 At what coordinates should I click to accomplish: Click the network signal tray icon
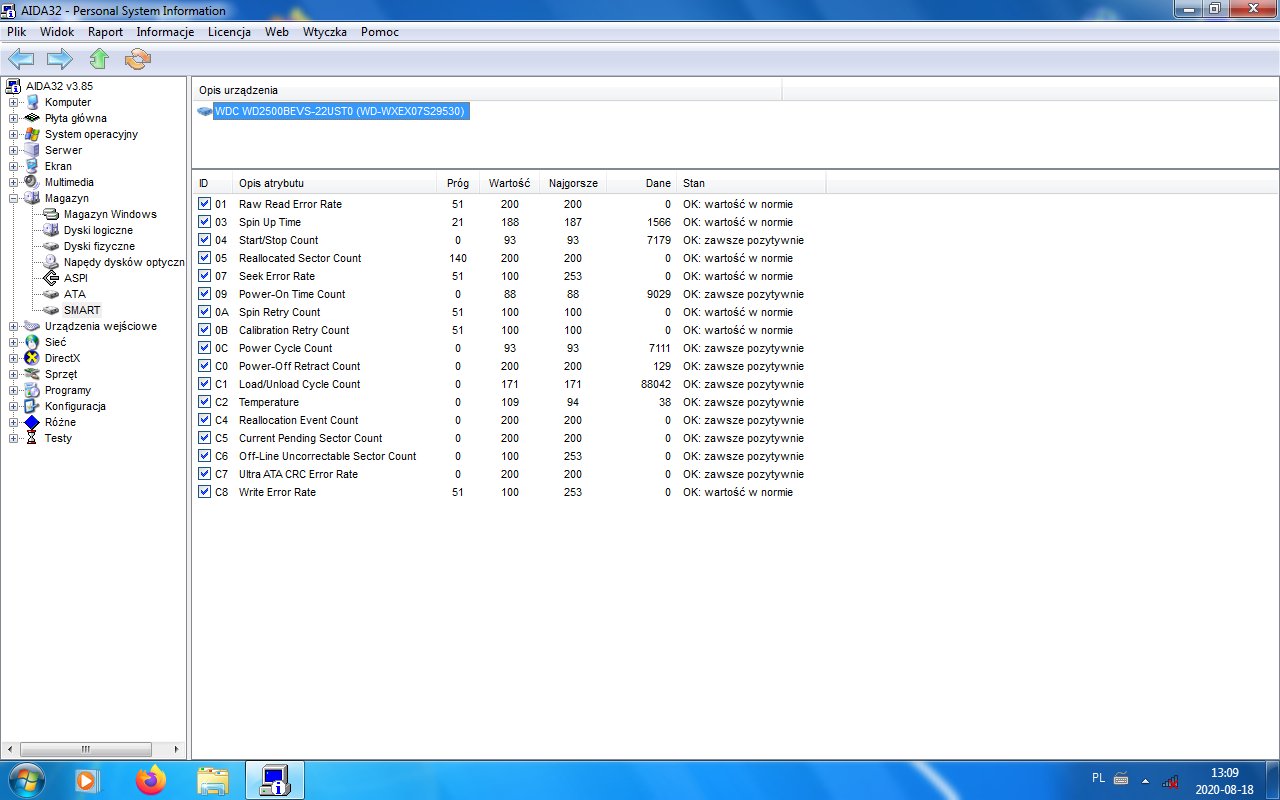1170,780
